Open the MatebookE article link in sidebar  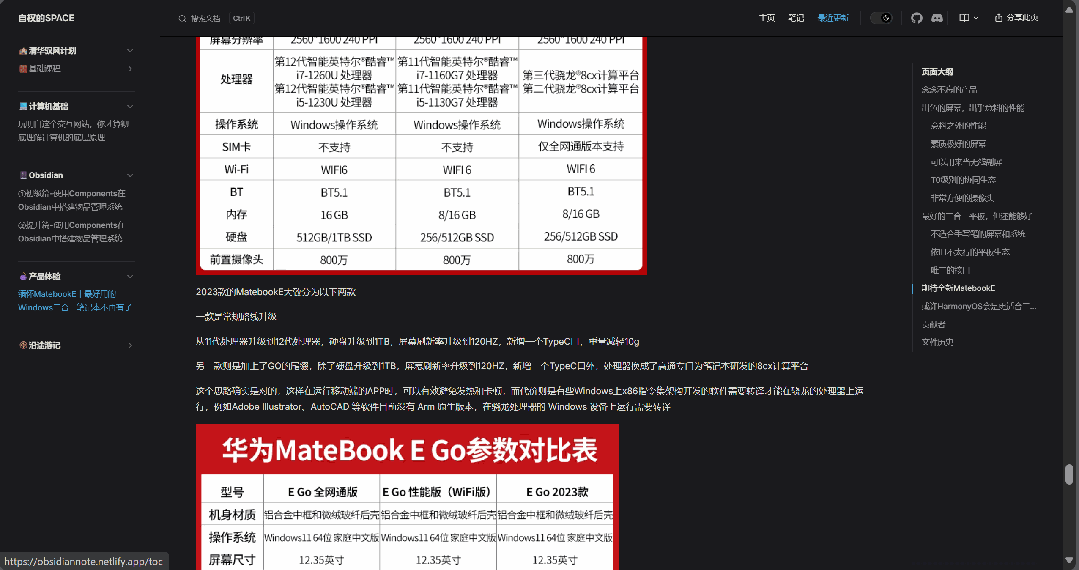[75, 301]
